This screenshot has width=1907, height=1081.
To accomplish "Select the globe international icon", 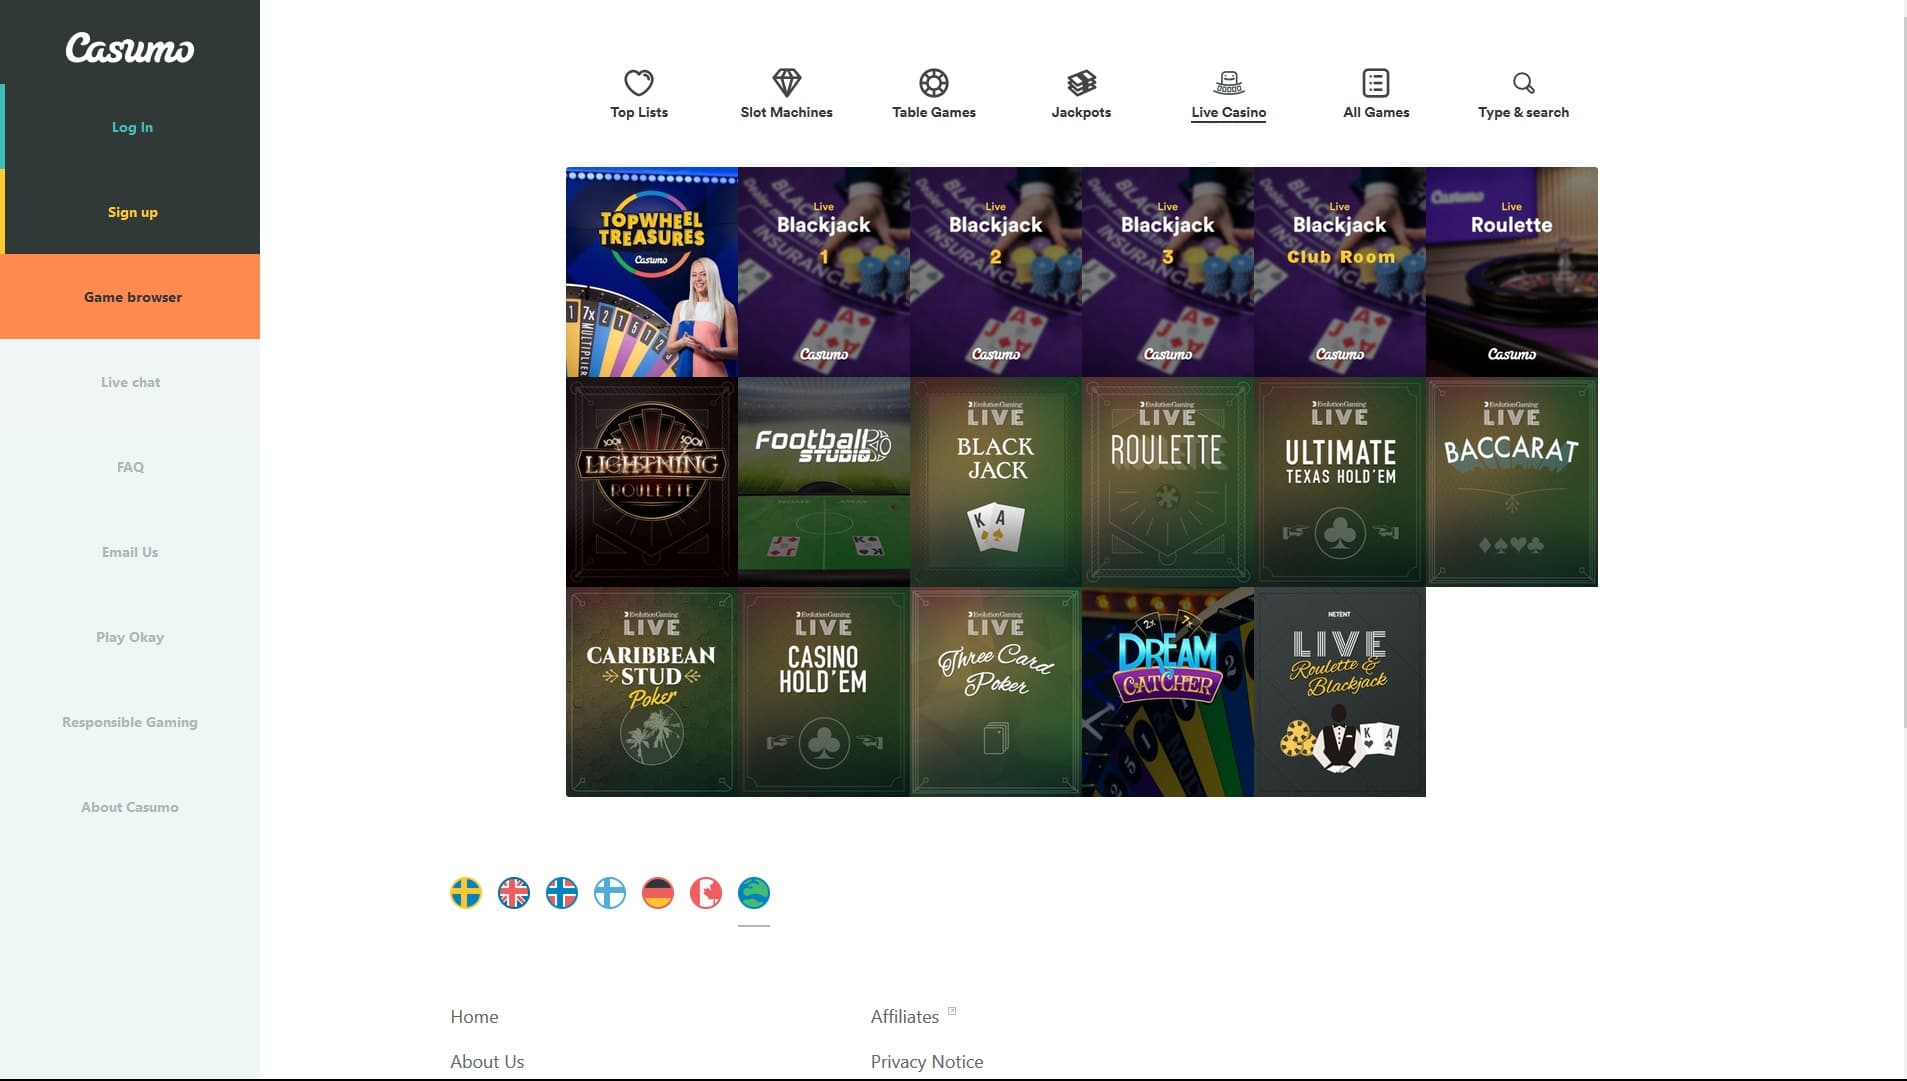I will pyautogui.click(x=754, y=893).
